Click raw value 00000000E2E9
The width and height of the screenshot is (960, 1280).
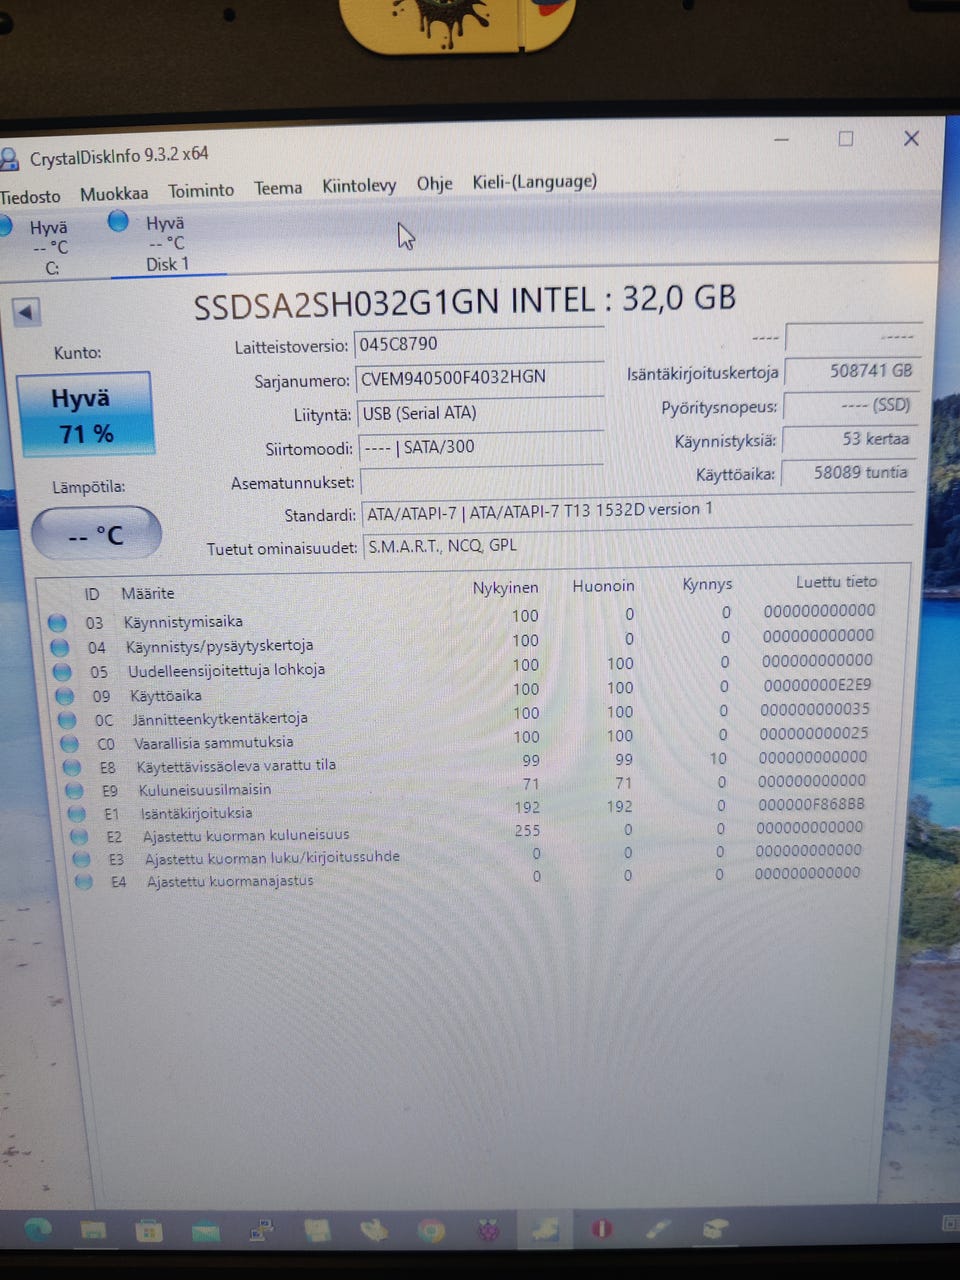[817, 685]
